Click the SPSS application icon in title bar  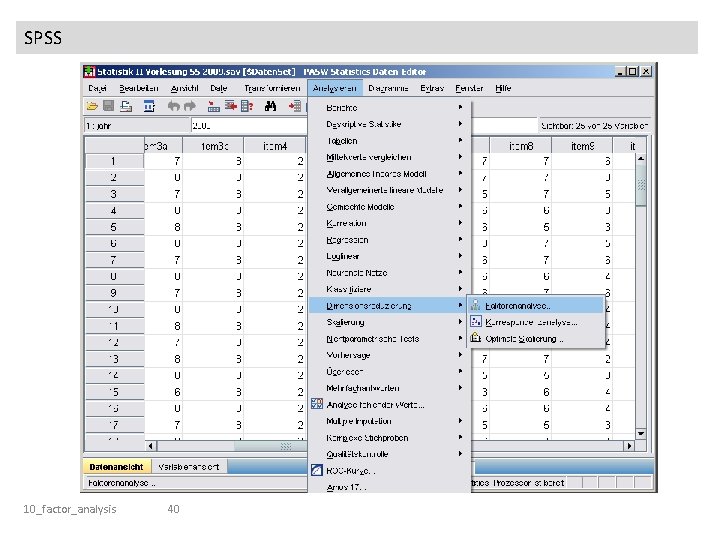90,72
